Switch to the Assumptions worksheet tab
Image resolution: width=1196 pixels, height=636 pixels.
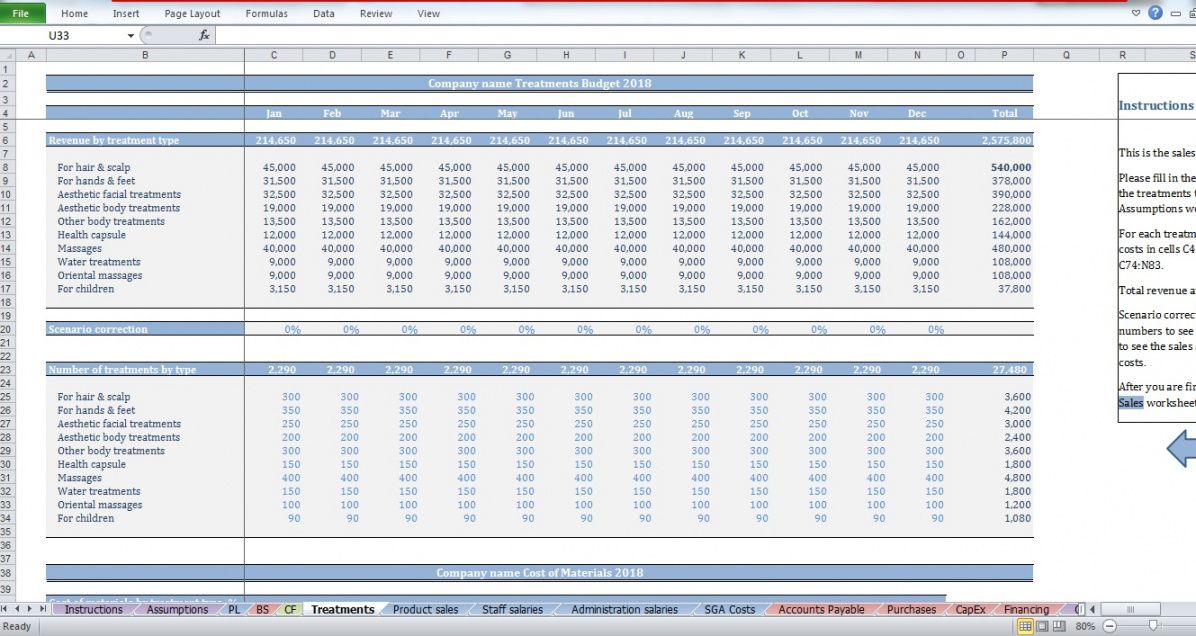tap(177, 609)
